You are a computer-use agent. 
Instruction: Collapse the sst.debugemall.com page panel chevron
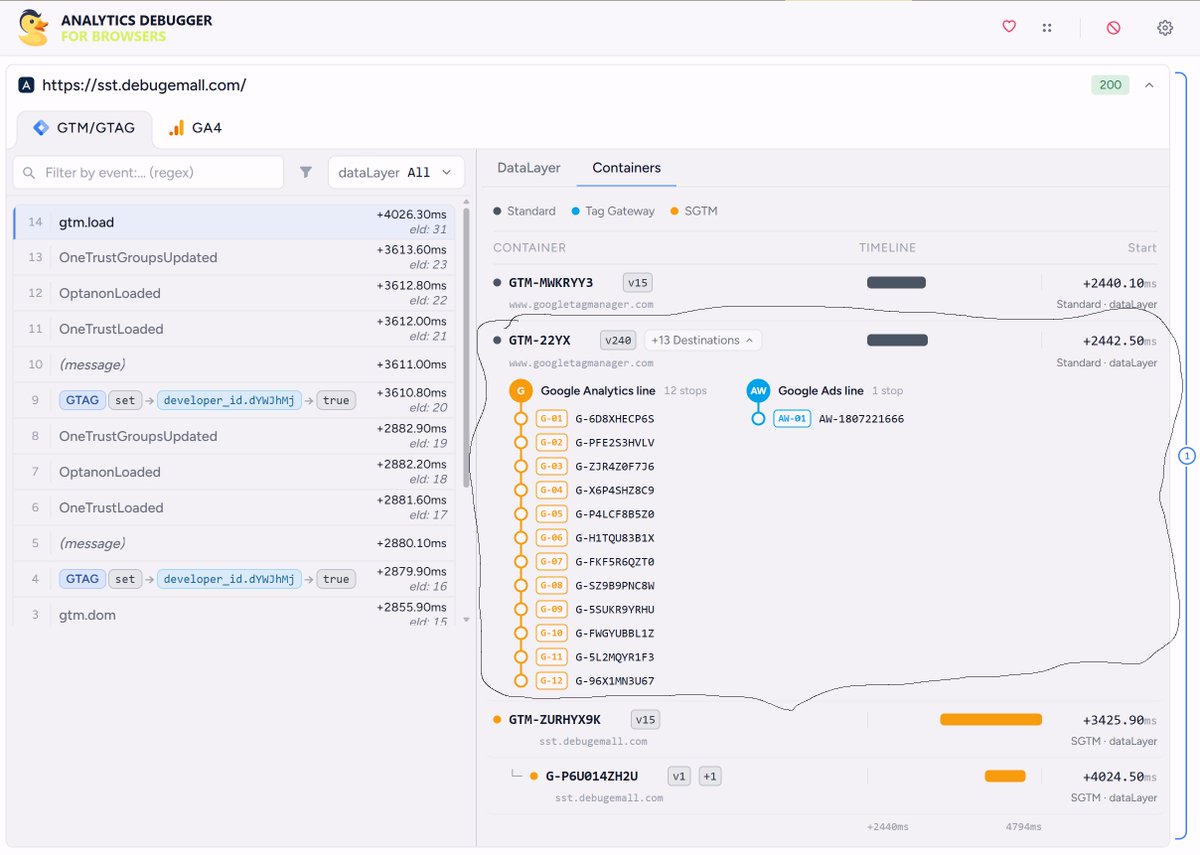click(x=1149, y=85)
